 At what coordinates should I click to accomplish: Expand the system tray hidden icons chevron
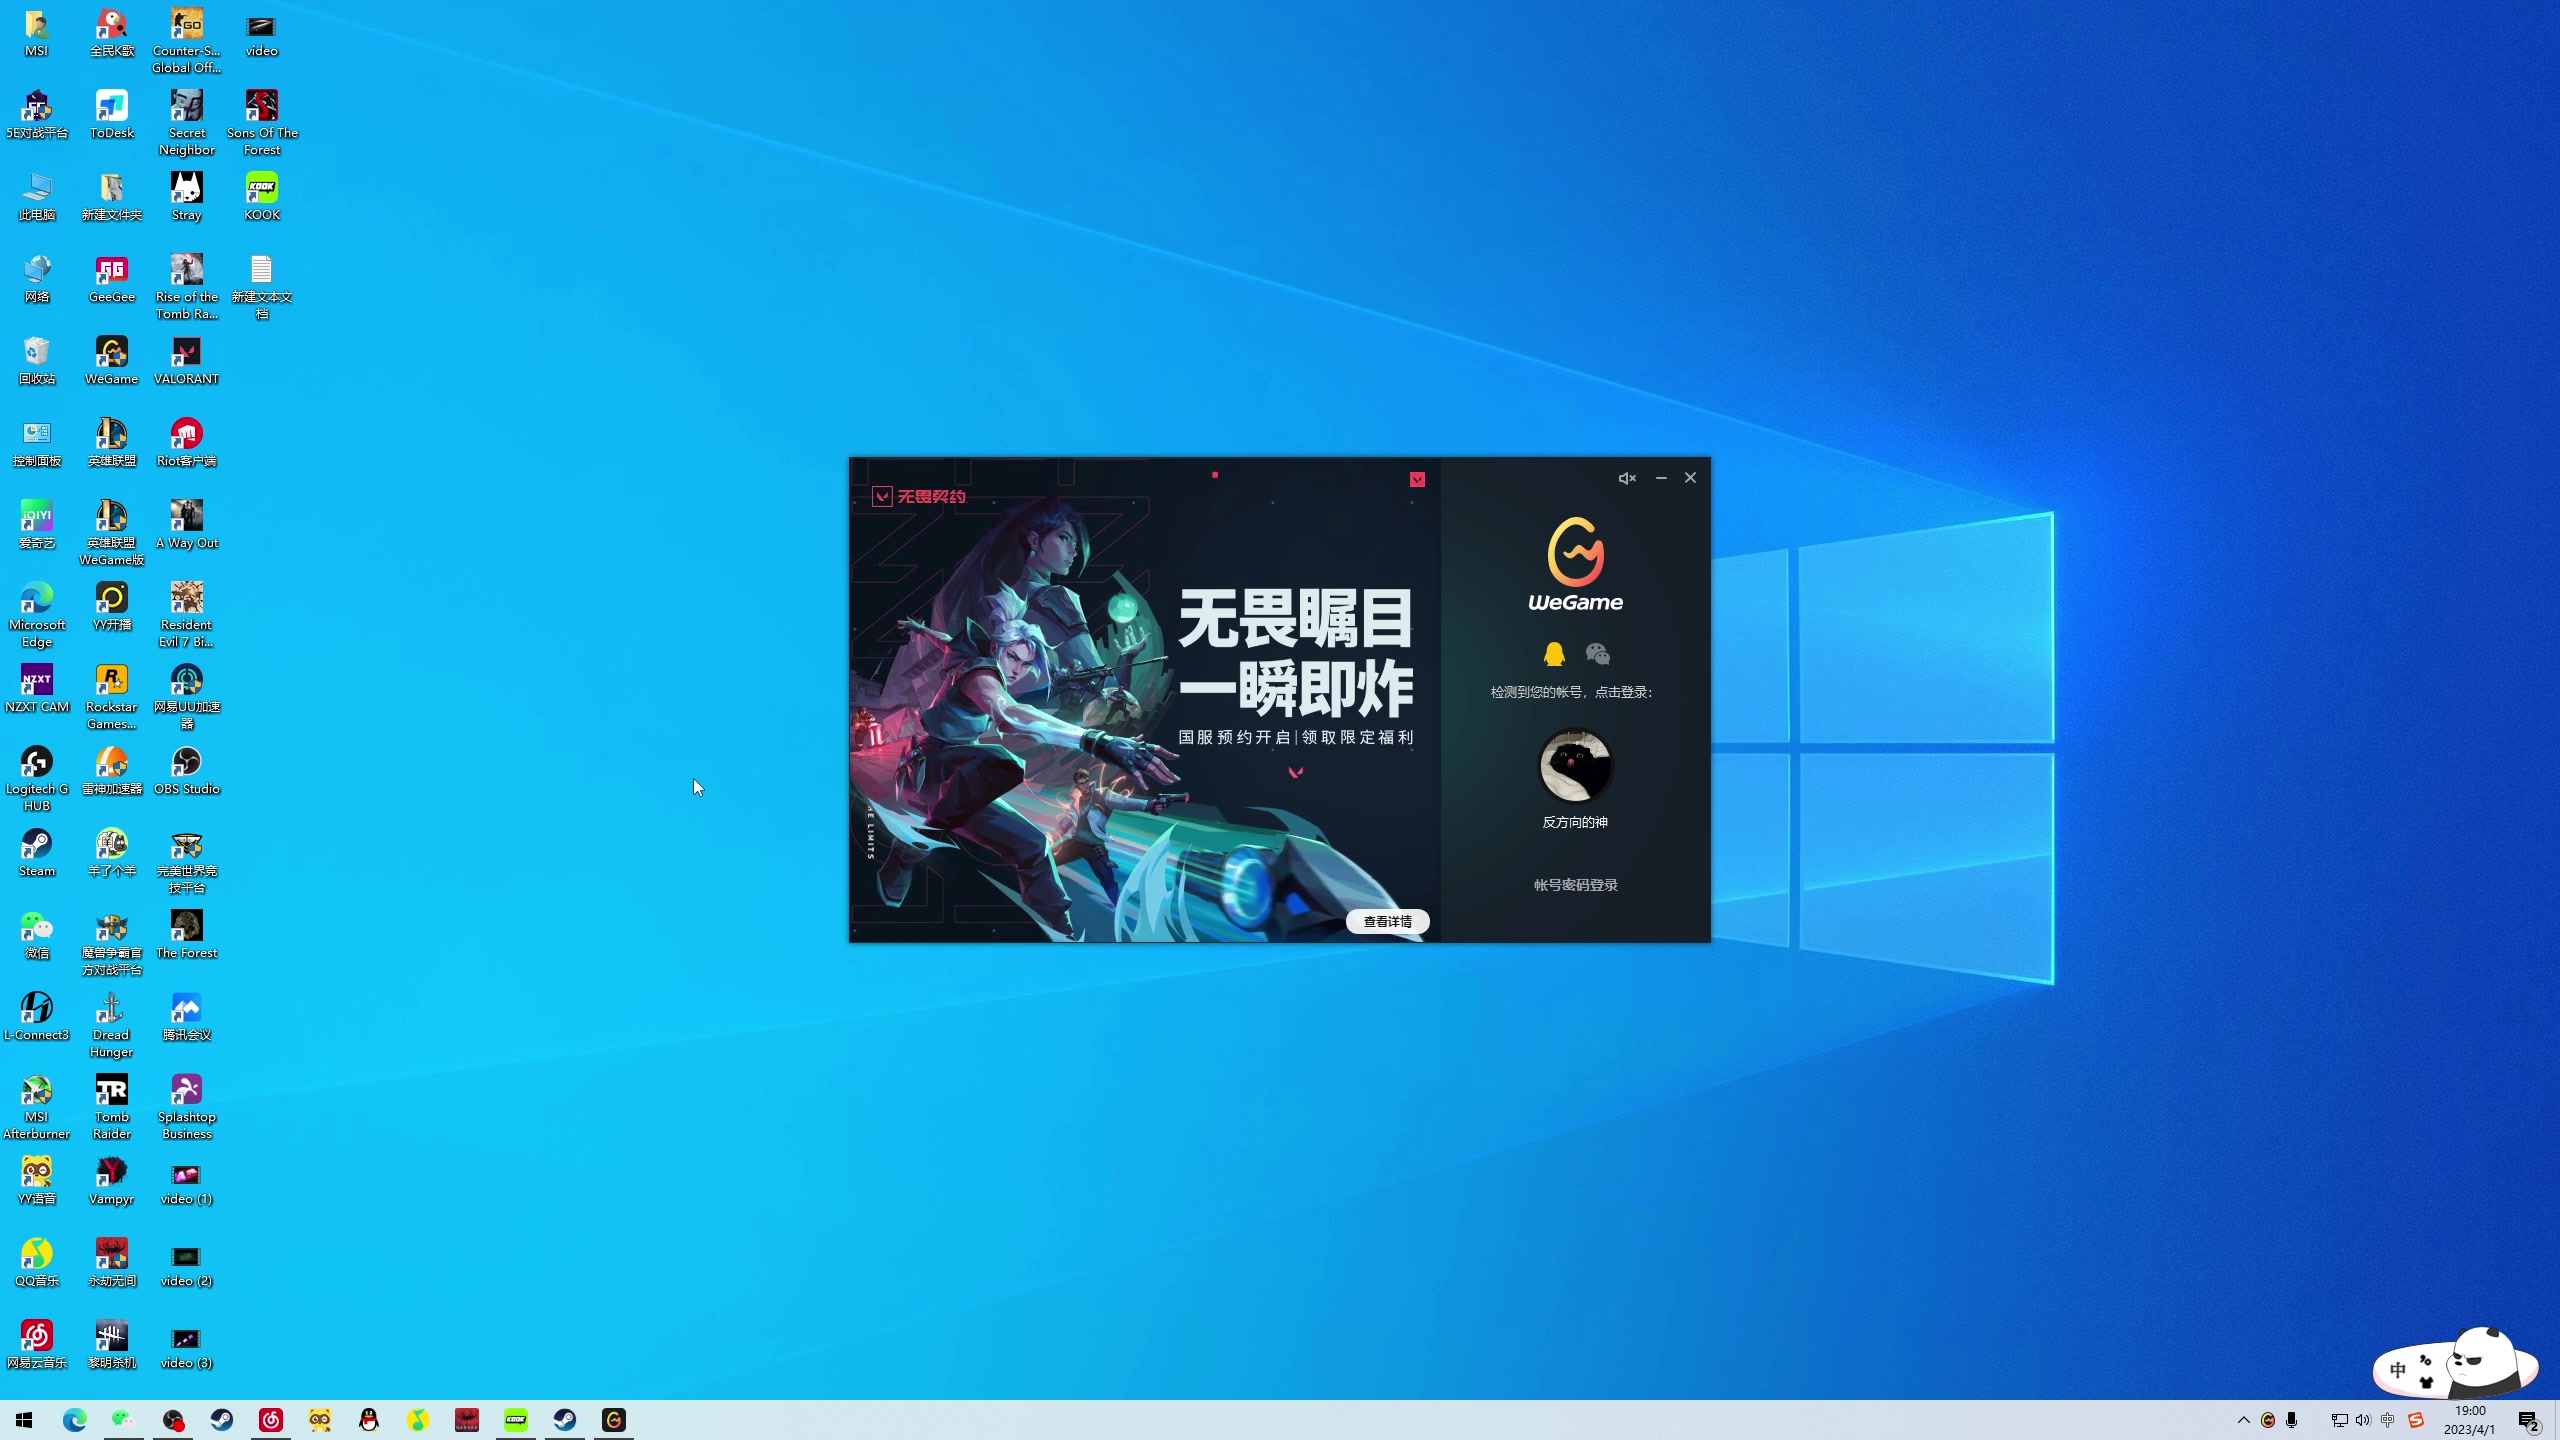tap(2243, 1420)
